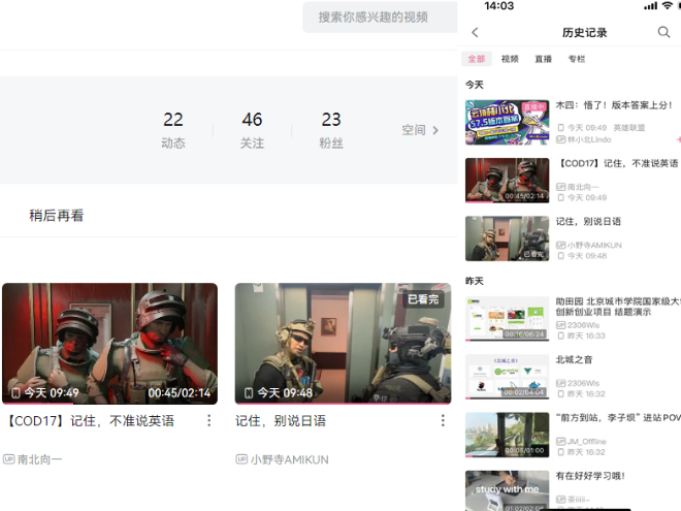Open thumbnail of 前方到站,李子坝 video
681x511 pixels.
pos(507,435)
